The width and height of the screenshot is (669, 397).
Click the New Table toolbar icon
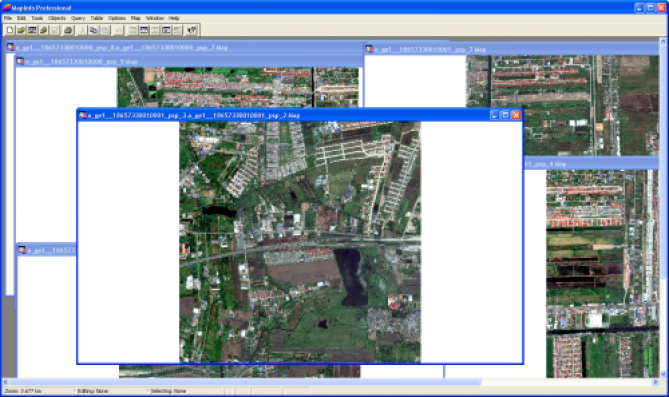[9, 30]
